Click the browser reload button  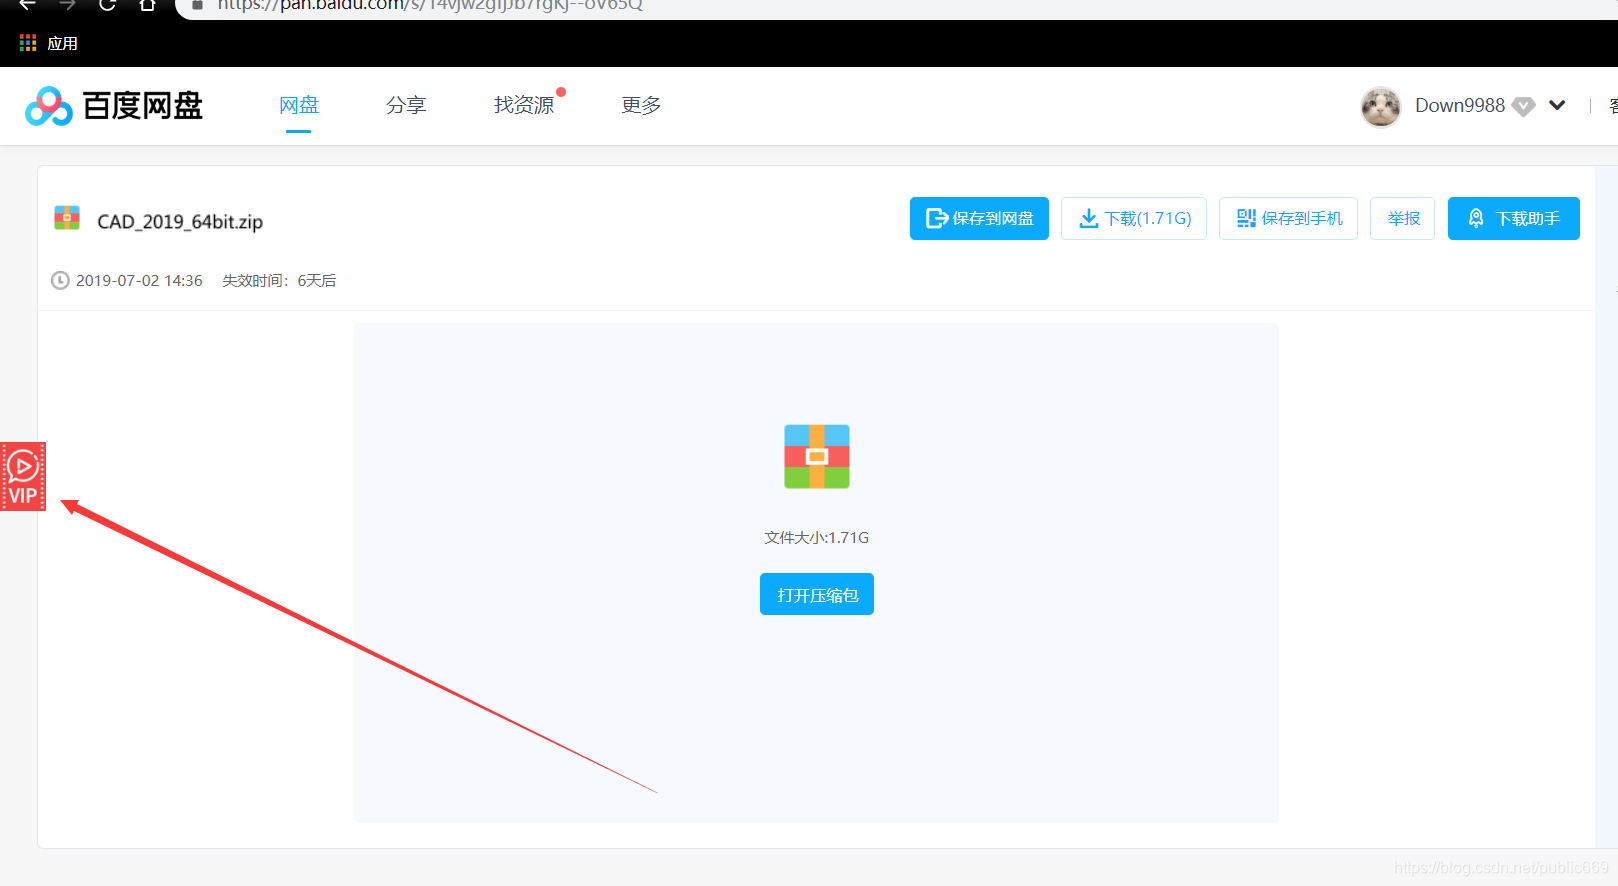pyautogui.click(x=108, y=4)
